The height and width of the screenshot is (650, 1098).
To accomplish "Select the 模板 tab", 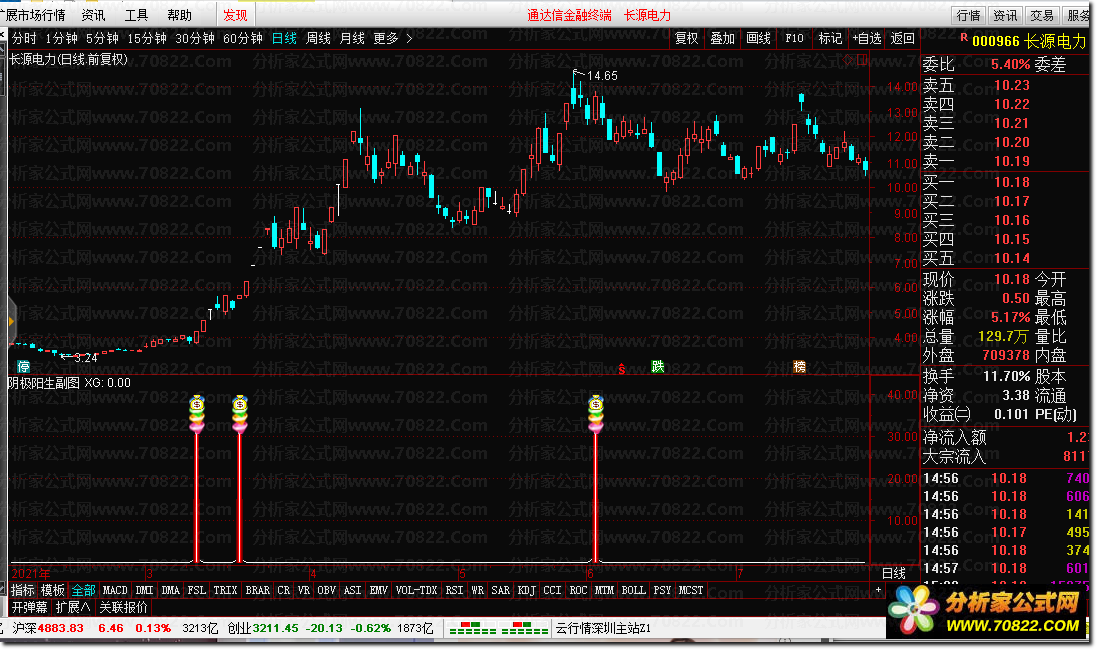I will (53, 590).
